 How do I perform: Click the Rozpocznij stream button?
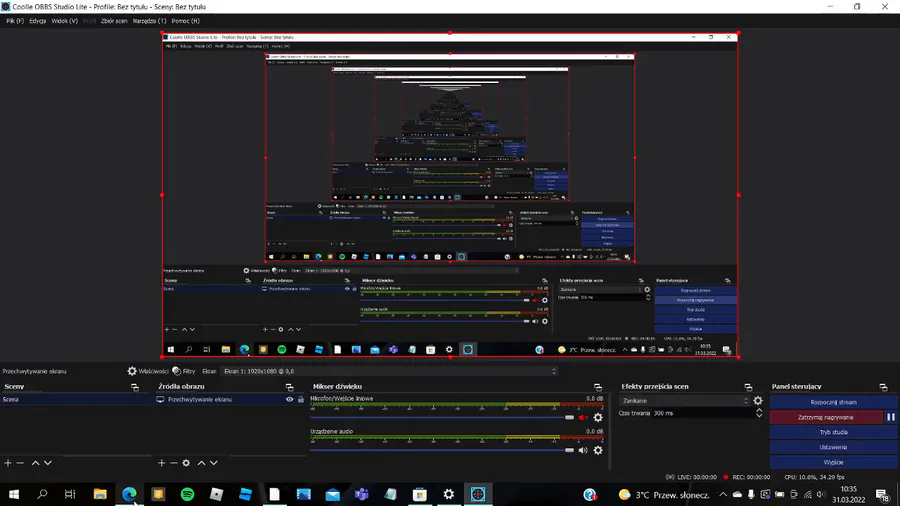coord(833,402)
